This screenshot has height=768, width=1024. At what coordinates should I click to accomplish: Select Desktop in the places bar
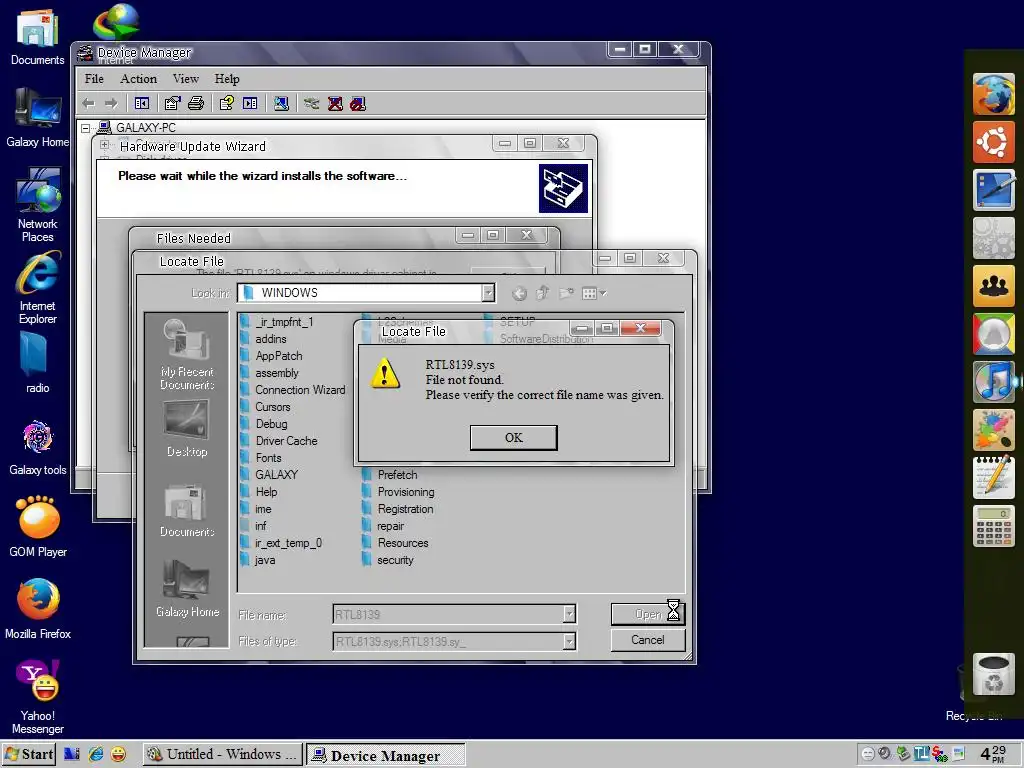coord(187,428)
